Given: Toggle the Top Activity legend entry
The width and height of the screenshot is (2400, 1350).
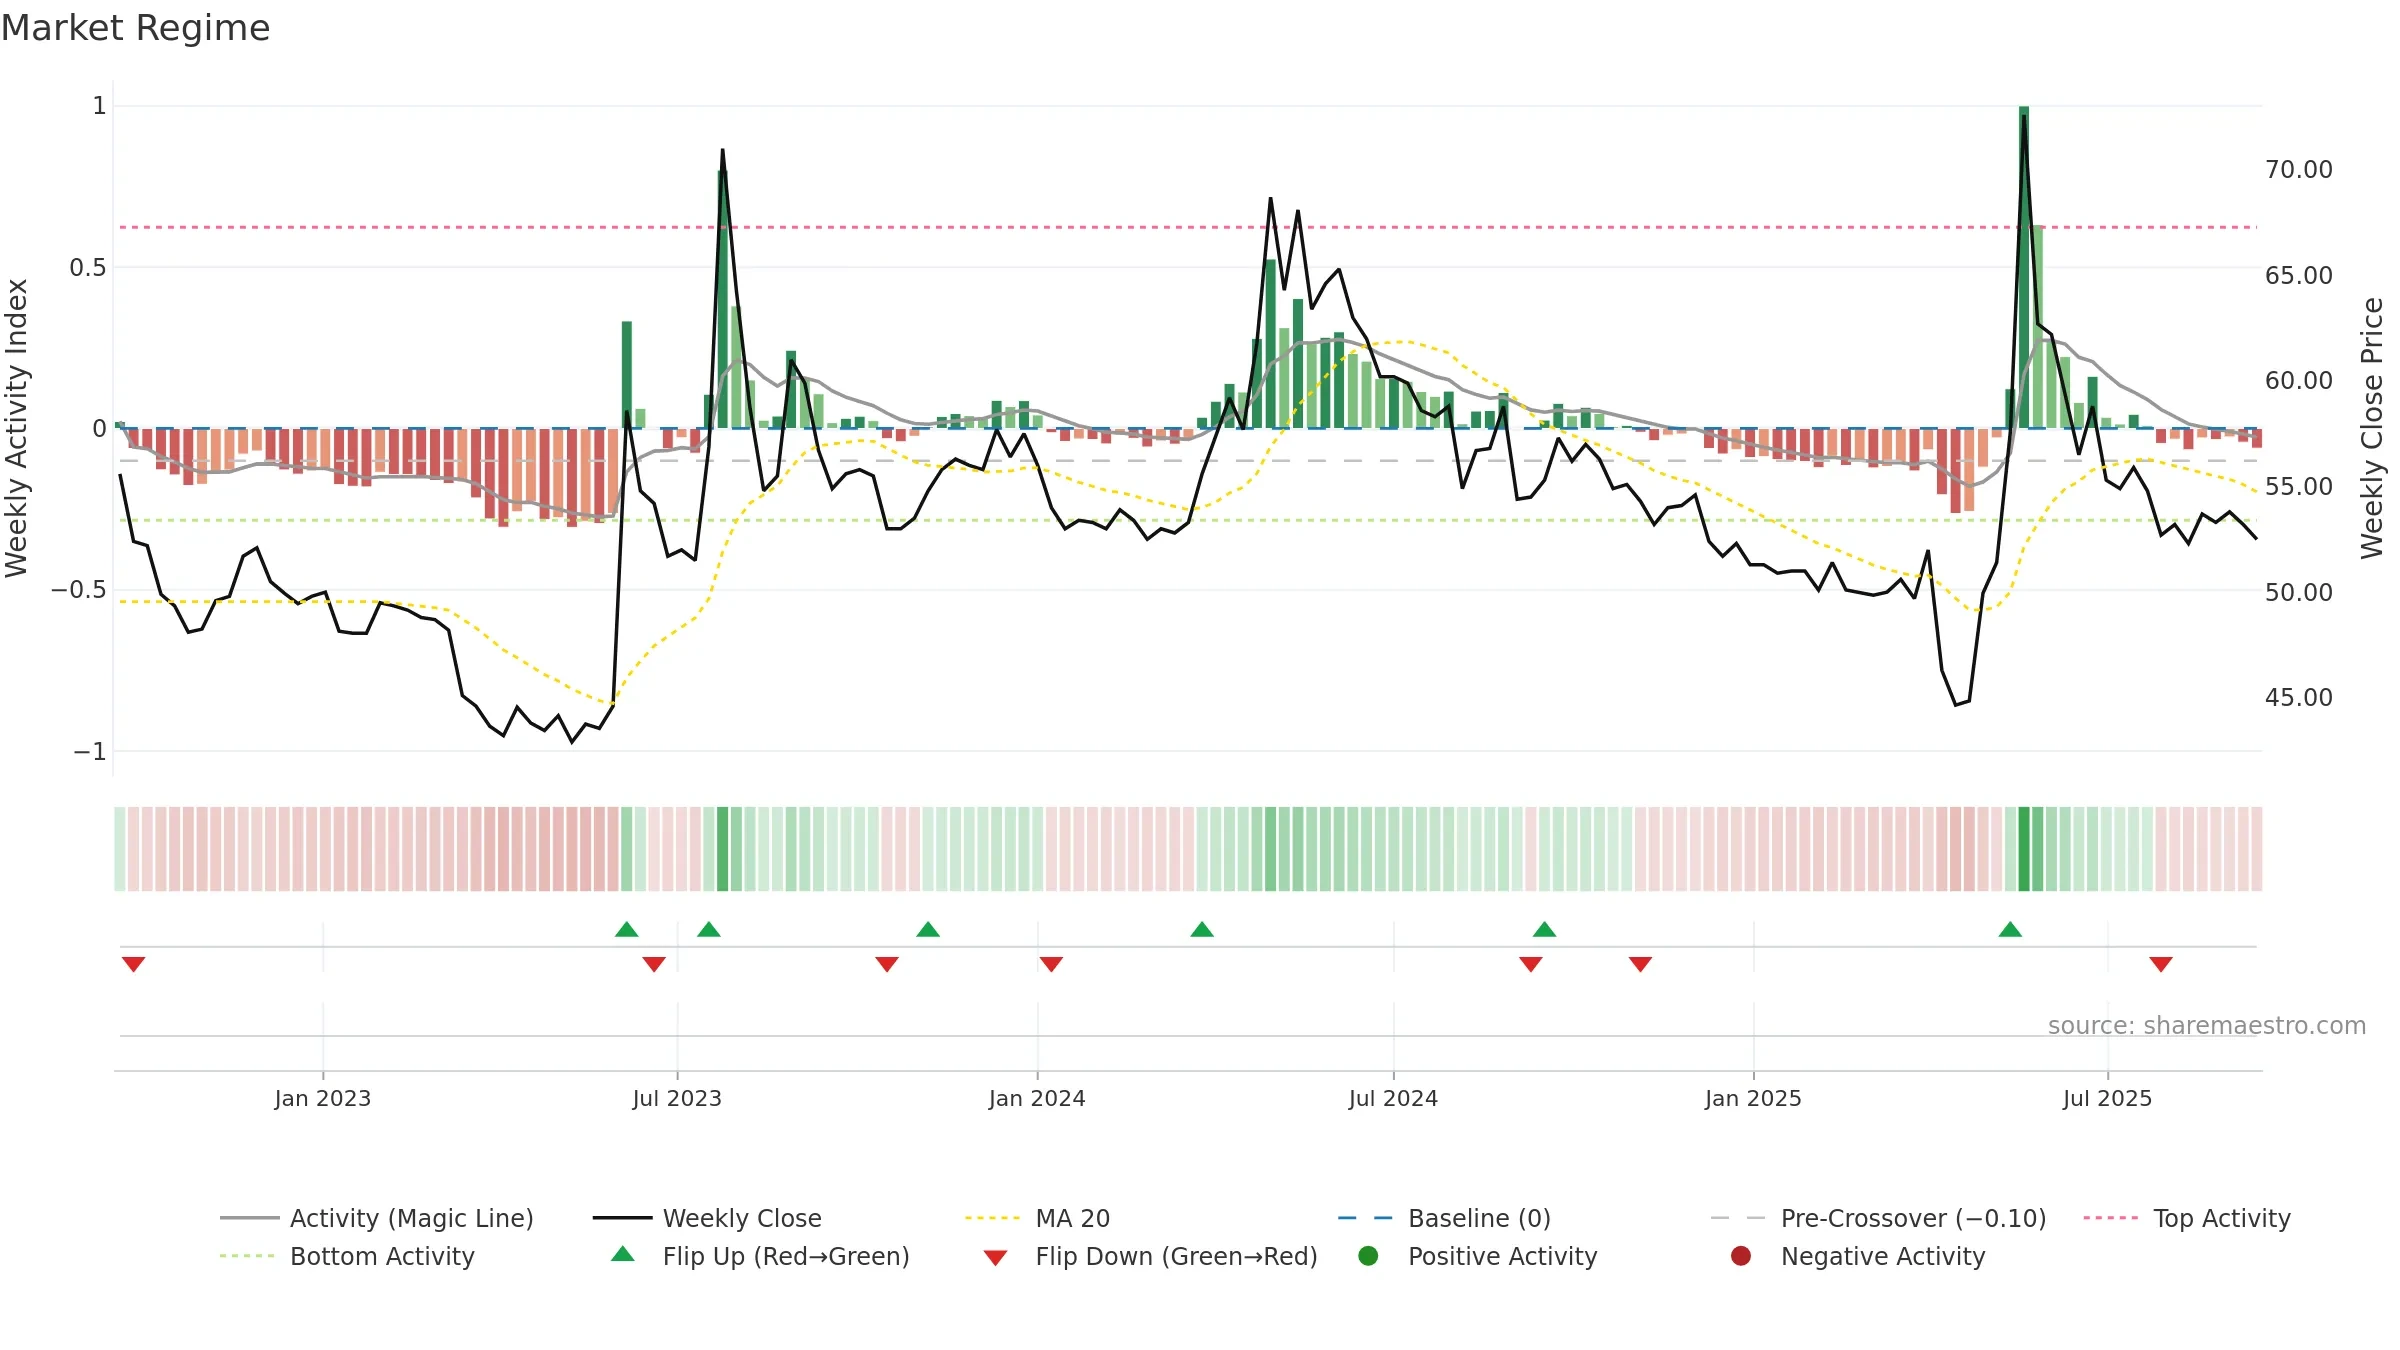Looking at the screenshot, I should (2187, 1218).
